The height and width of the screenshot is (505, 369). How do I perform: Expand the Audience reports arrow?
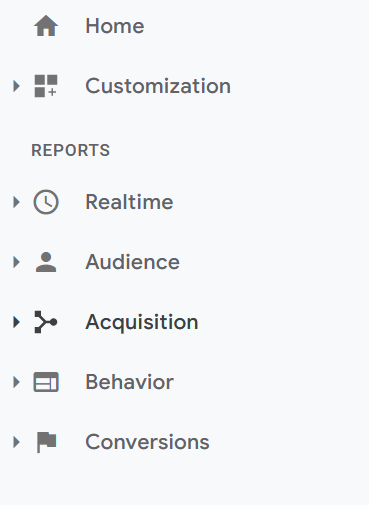[16, 262]
